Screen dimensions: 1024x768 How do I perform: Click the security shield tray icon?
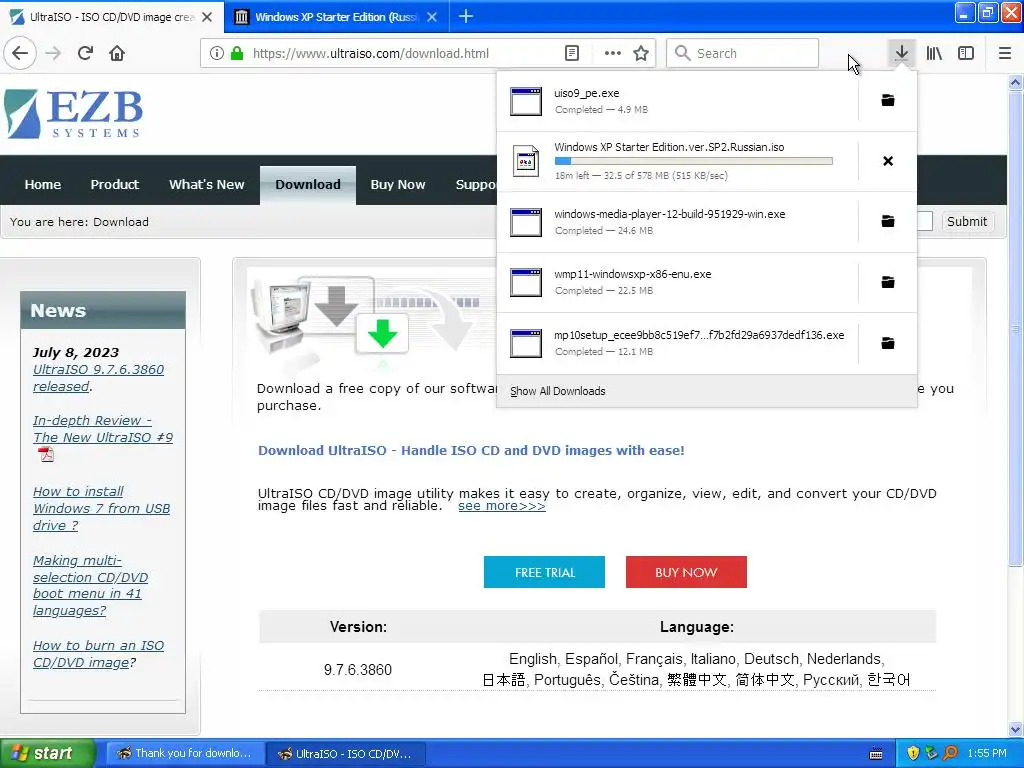pos(912,753)
